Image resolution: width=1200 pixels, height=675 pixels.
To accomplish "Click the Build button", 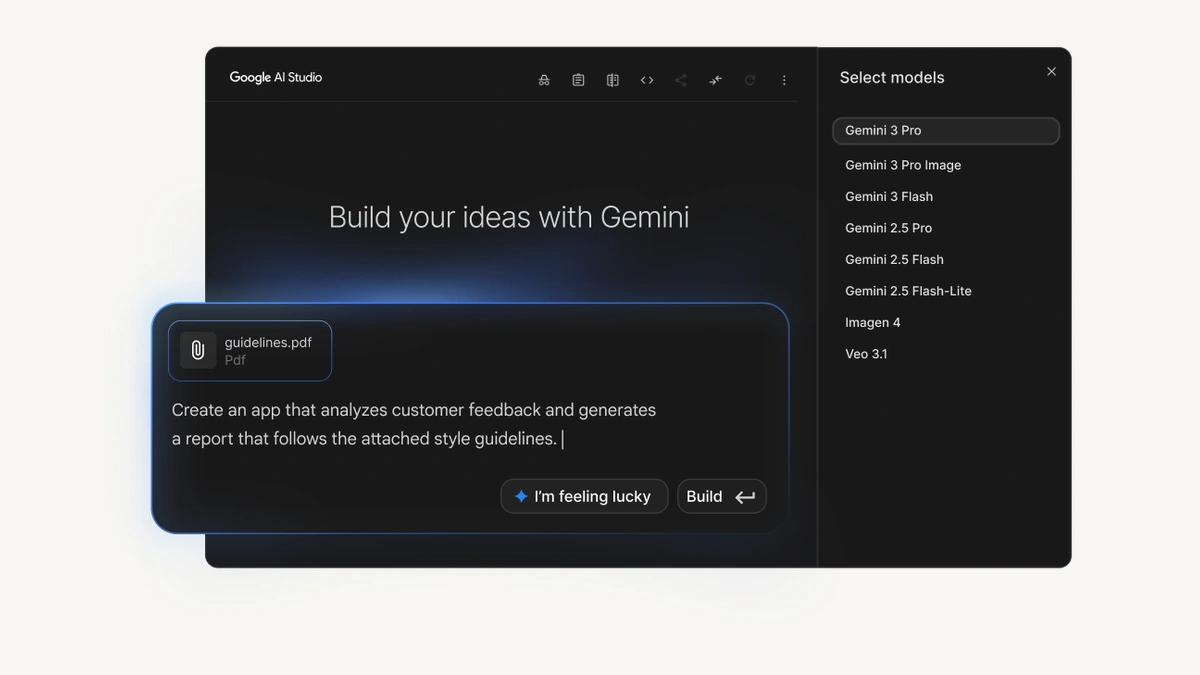I will [x=722, y=496].
